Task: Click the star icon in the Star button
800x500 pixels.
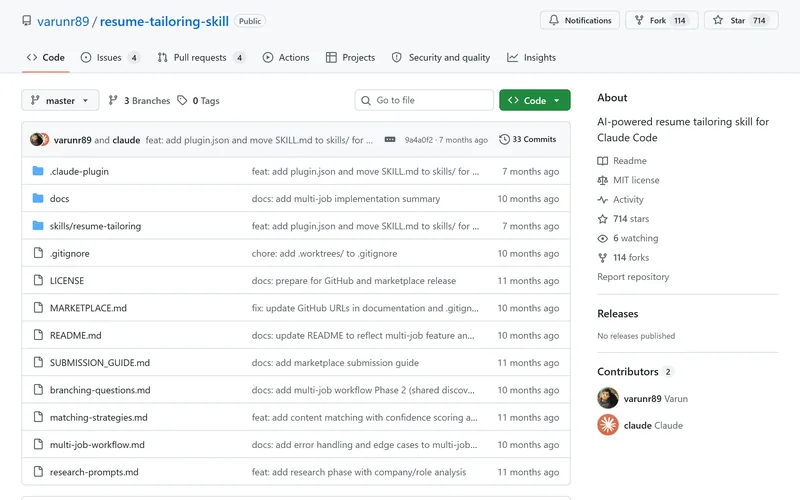Action: [718, 20]
